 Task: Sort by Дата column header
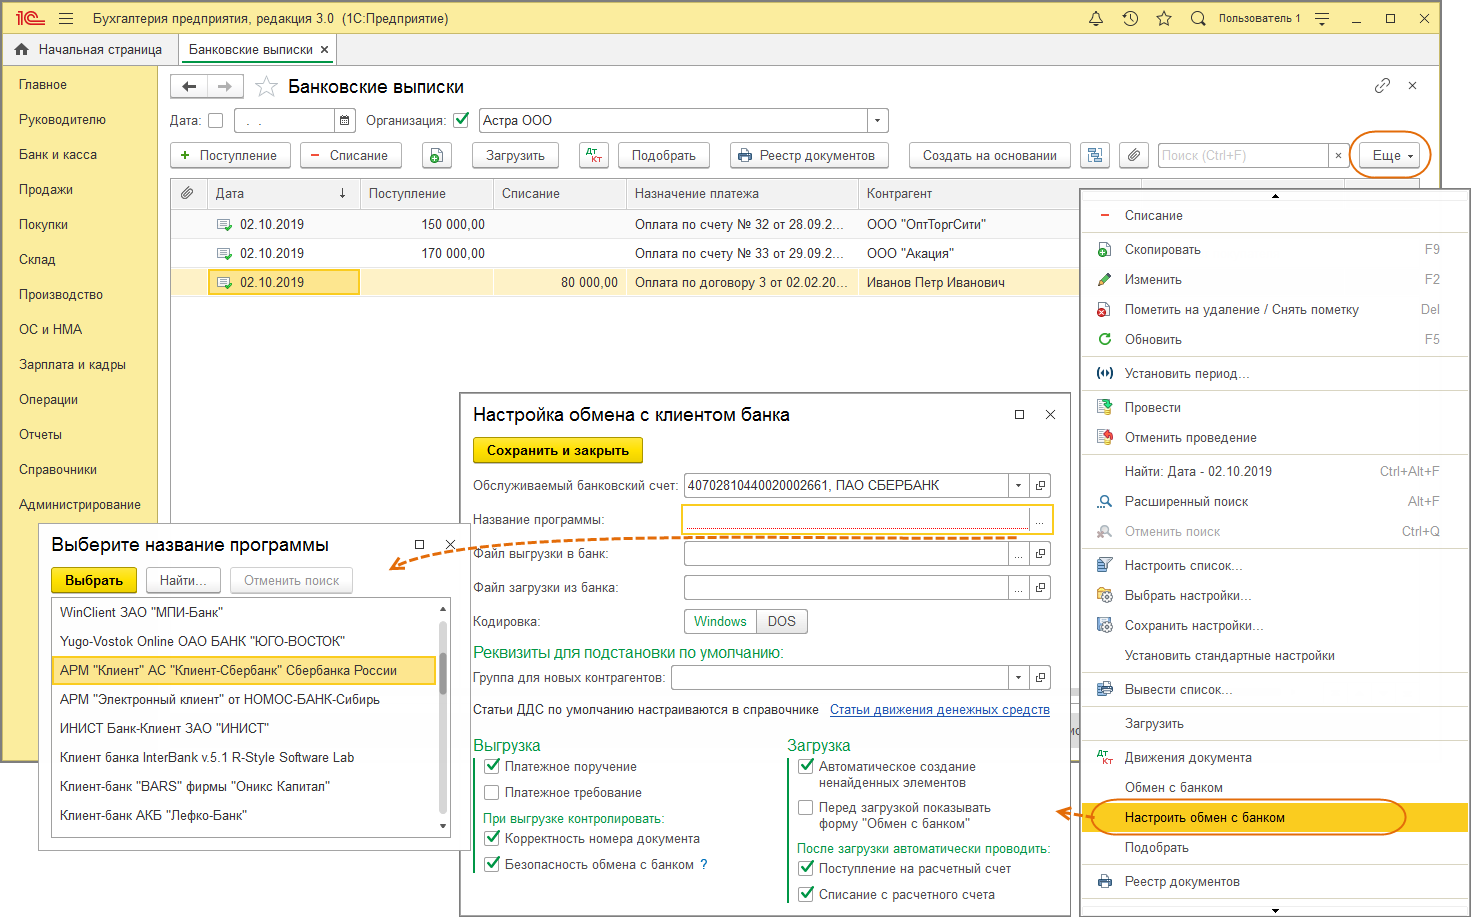pyautogui.click(x=282, y=193)
